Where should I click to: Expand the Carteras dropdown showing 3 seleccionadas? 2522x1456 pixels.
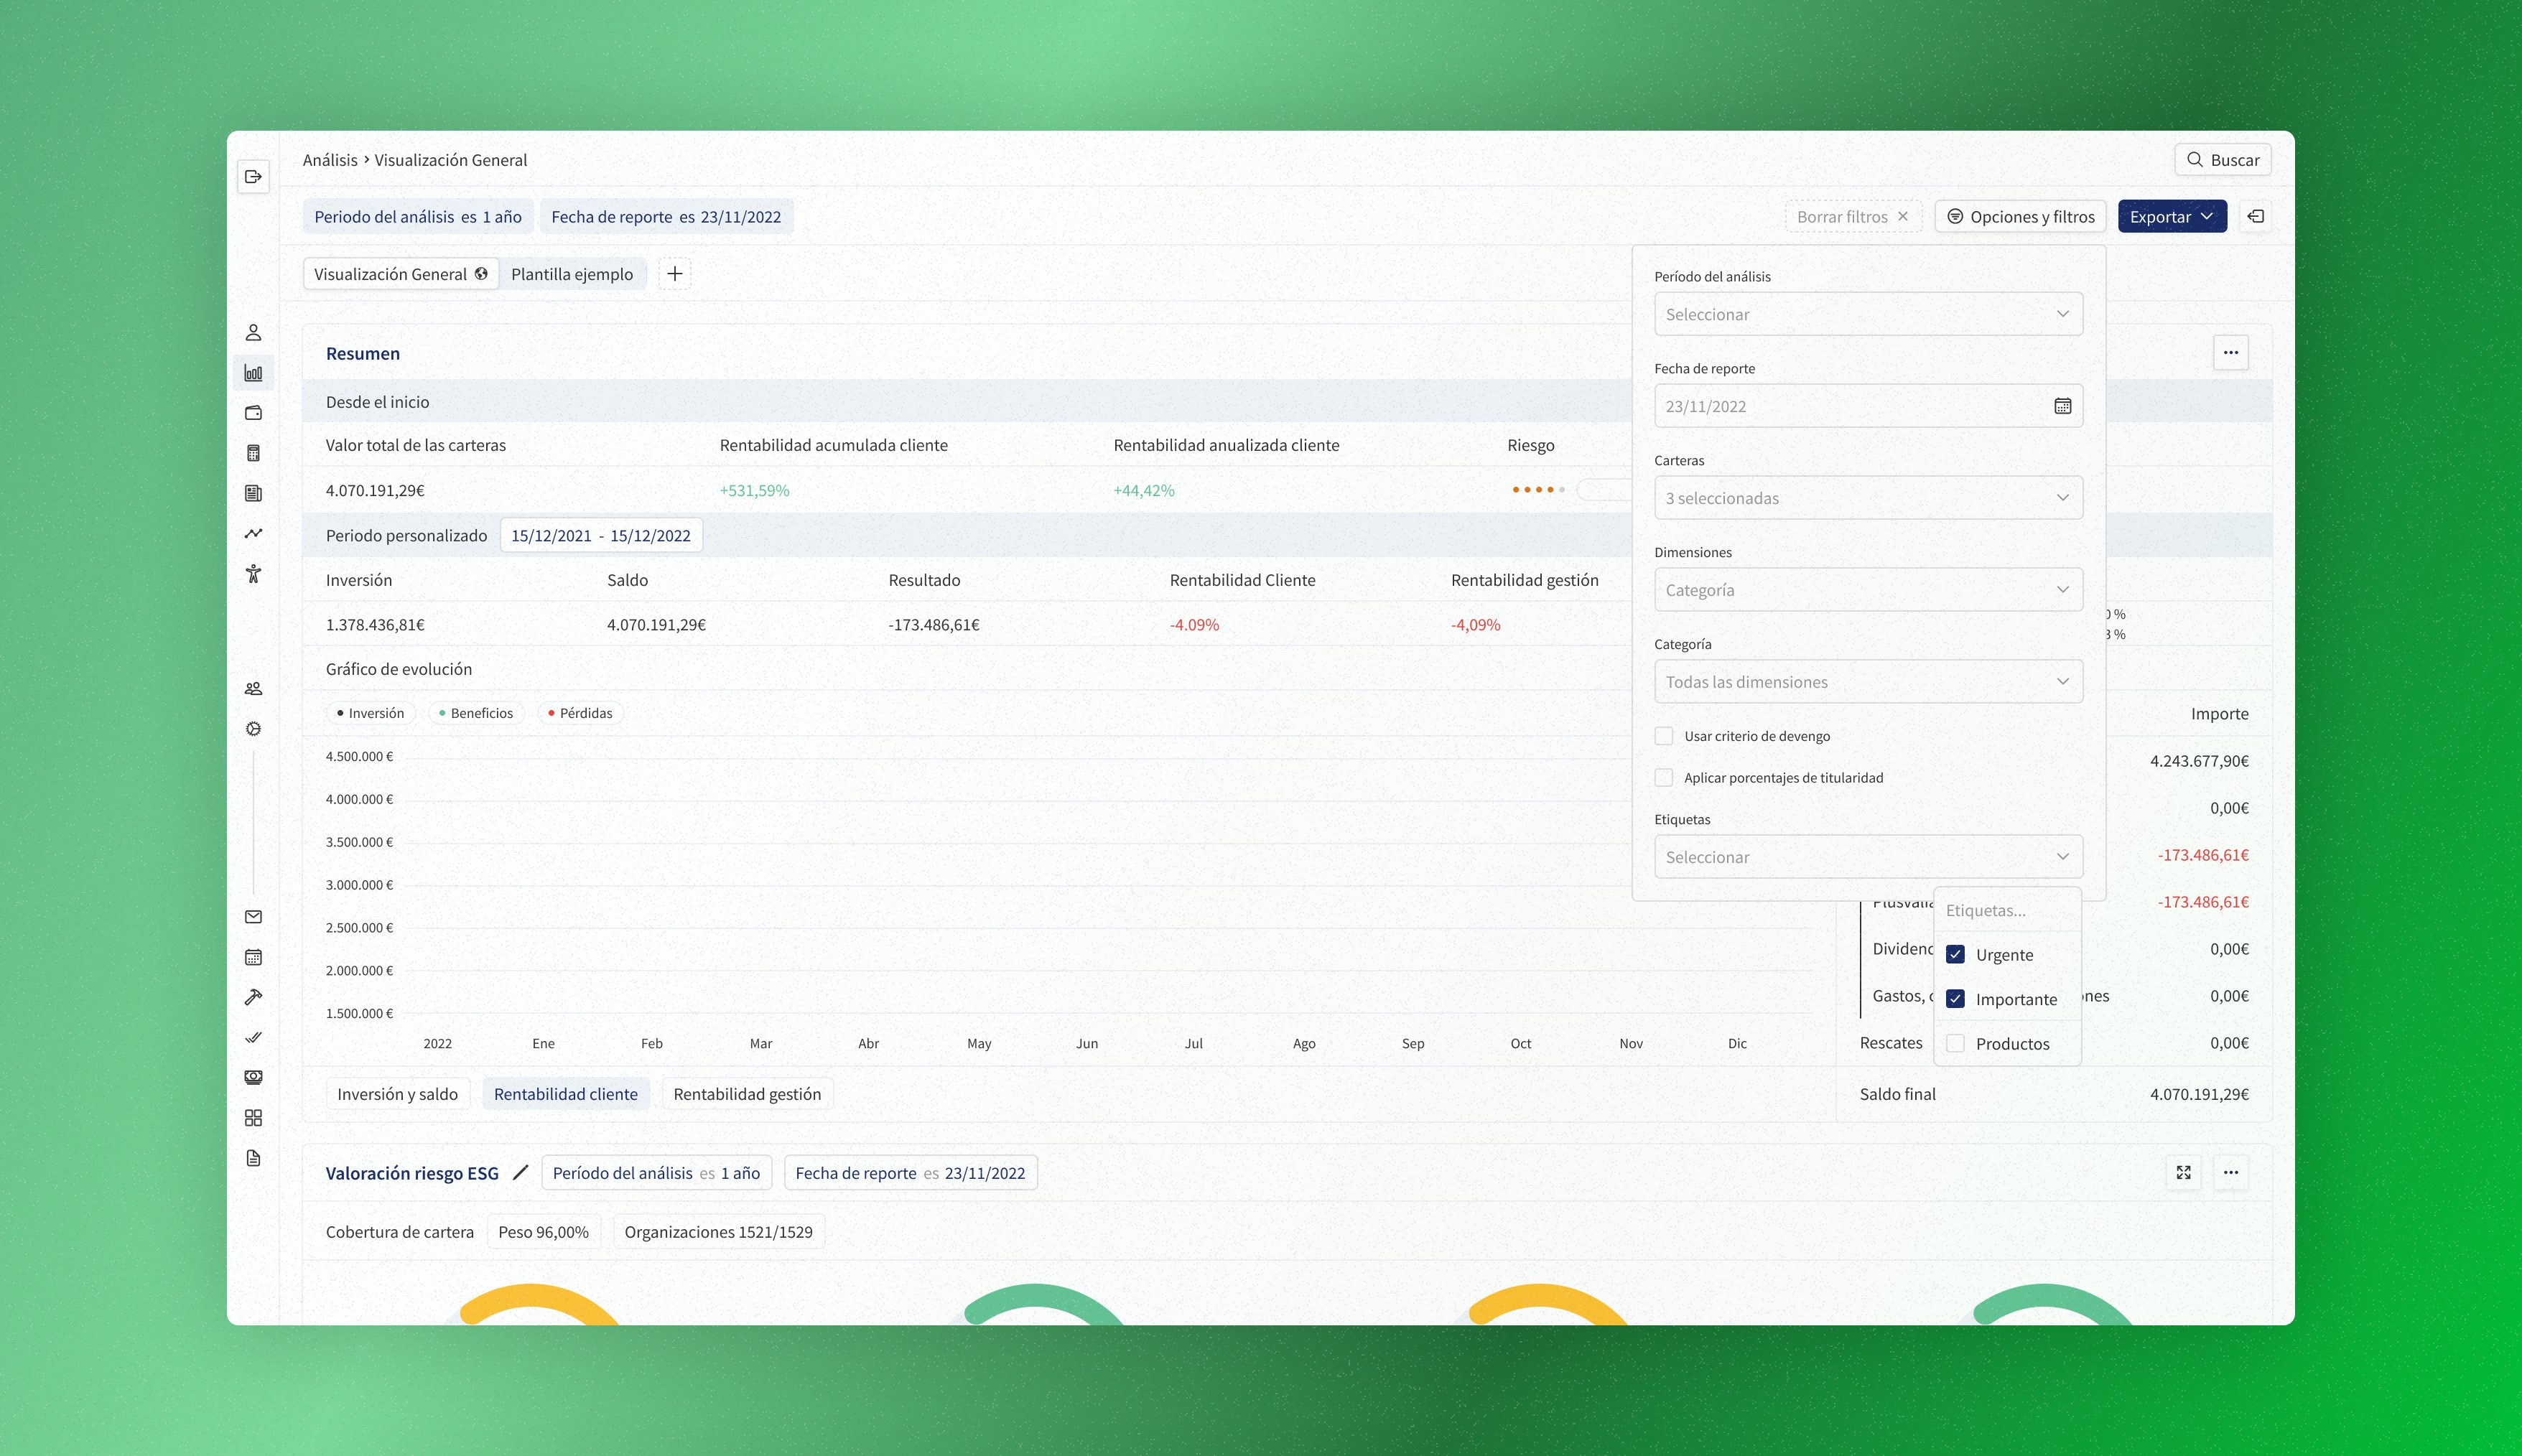1868,497
